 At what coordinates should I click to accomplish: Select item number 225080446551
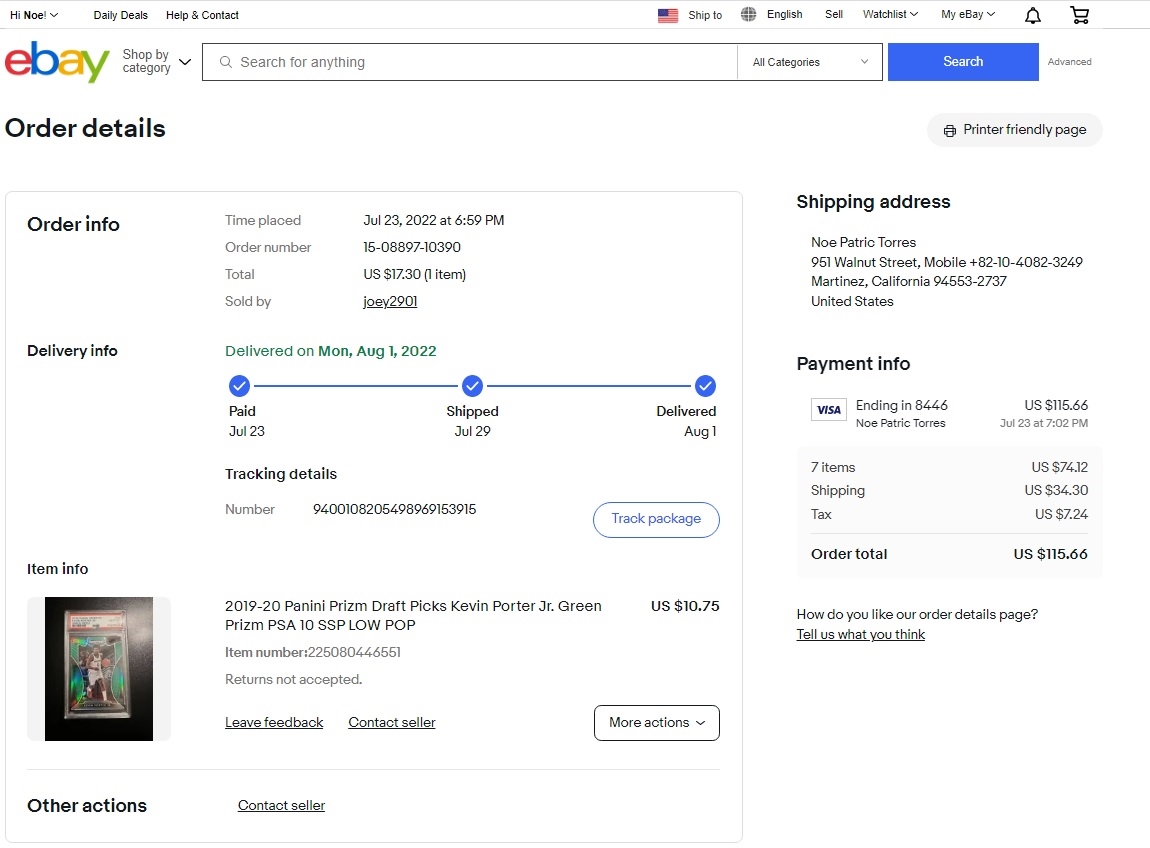pos(354,652)
